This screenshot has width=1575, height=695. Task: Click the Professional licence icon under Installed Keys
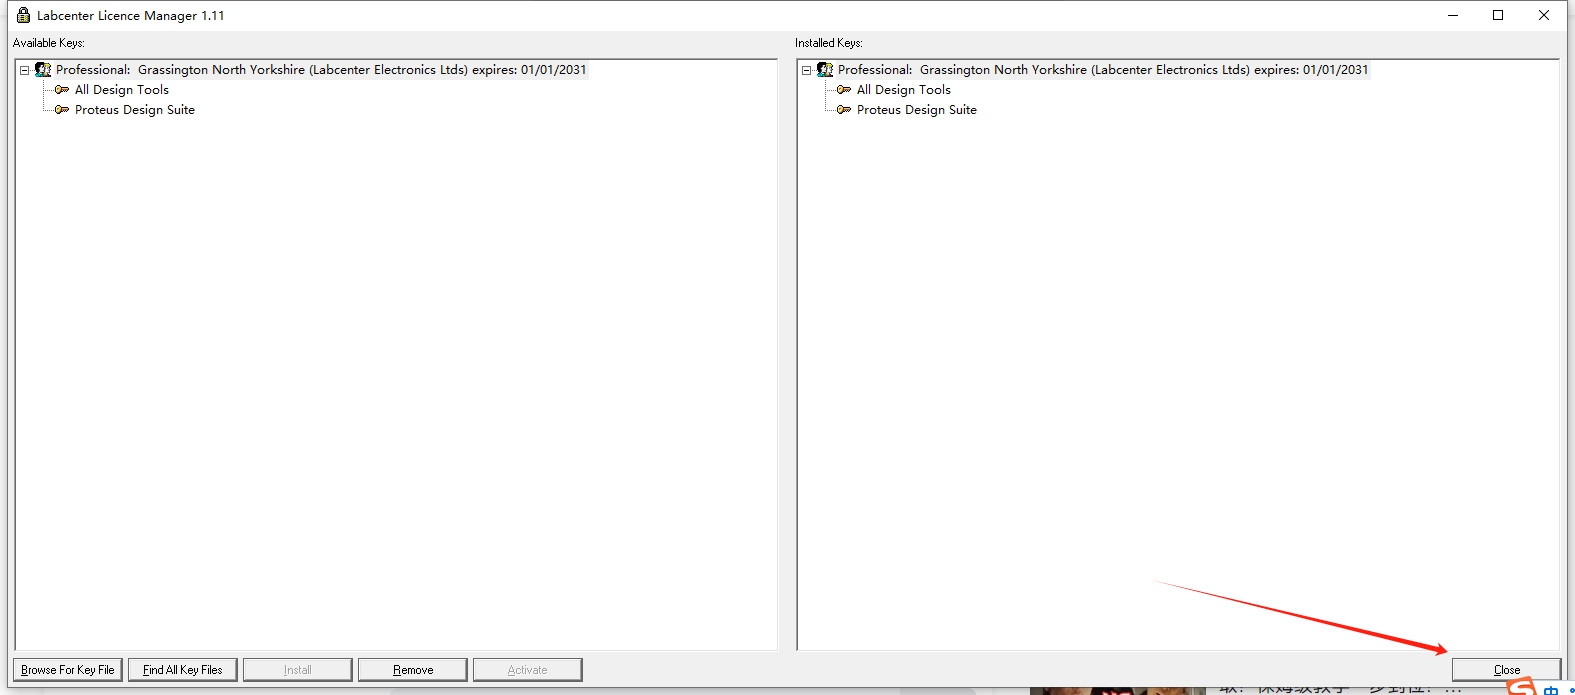tap(825, 70)
